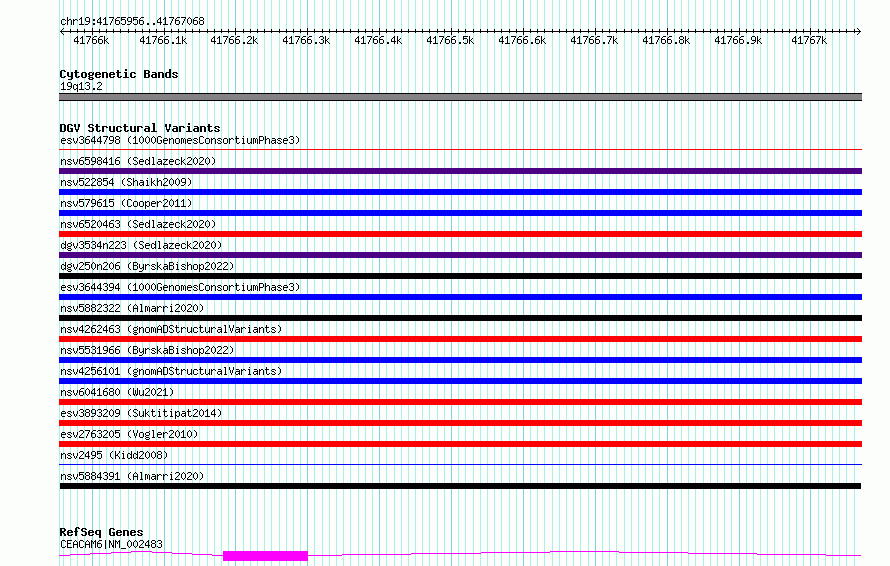The image size is (890, 566).
Task: Click the 19q13.2 band label
Action: (81, 86)
